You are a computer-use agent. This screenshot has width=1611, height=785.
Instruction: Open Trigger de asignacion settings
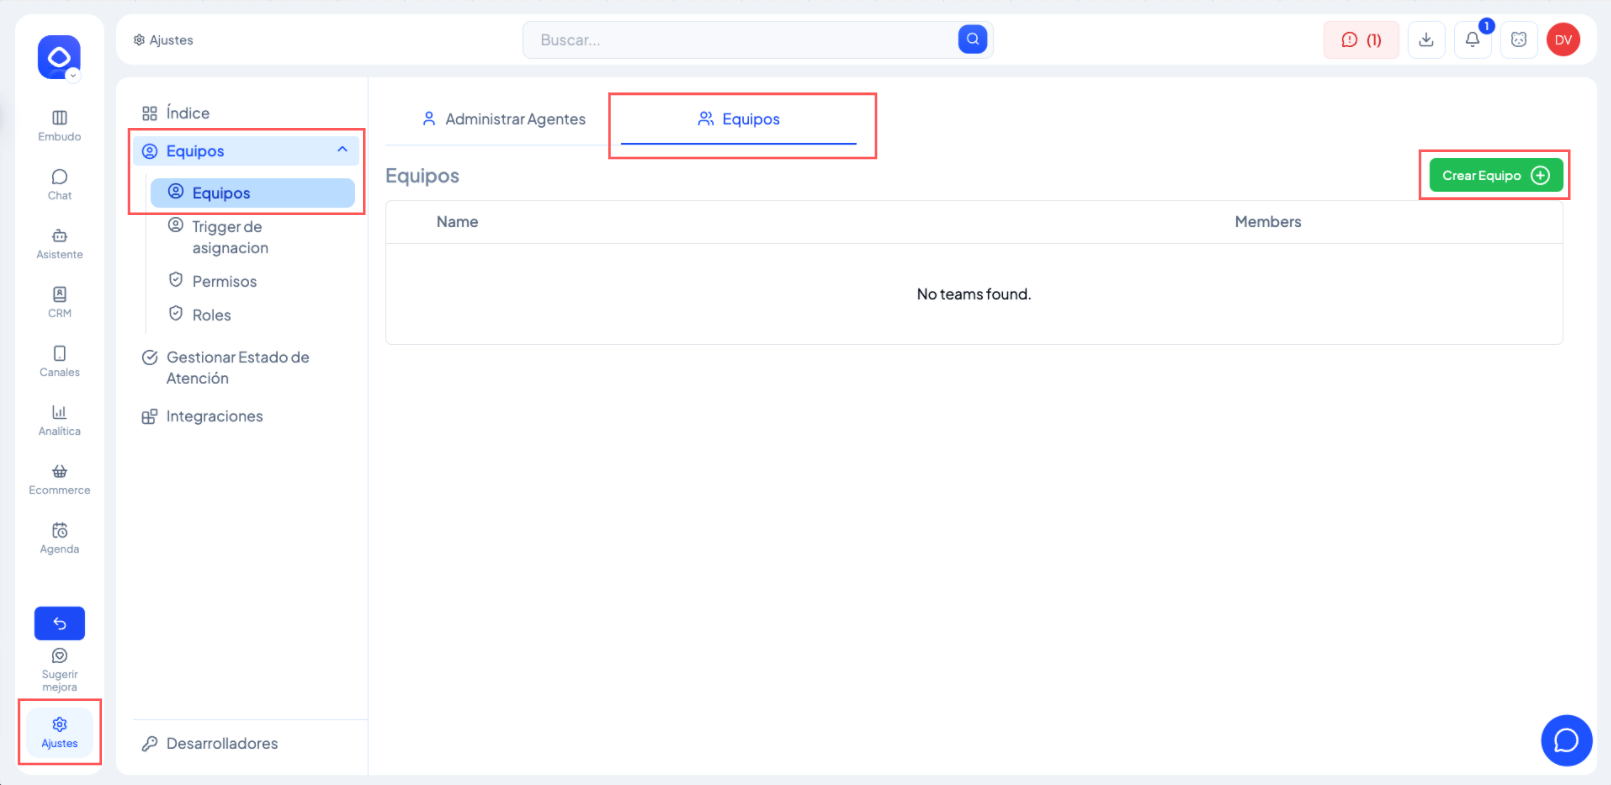[x=230, y=237]
